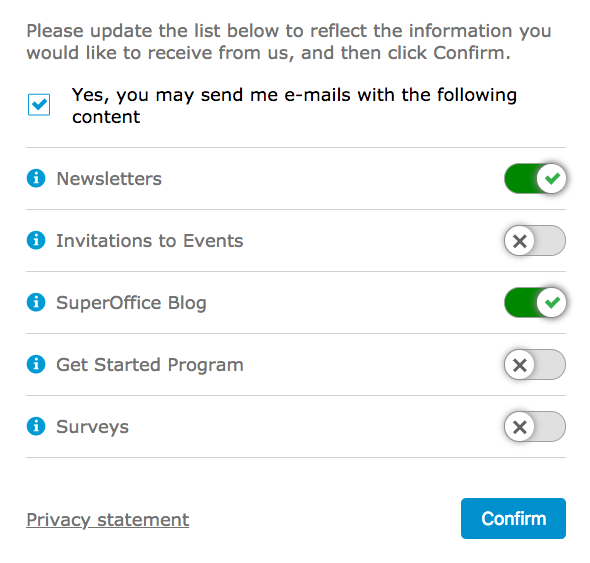590x563 pixels.
Task: Enable the Surveys toggle
Action: pyautogui.click(x=535, y=426)
